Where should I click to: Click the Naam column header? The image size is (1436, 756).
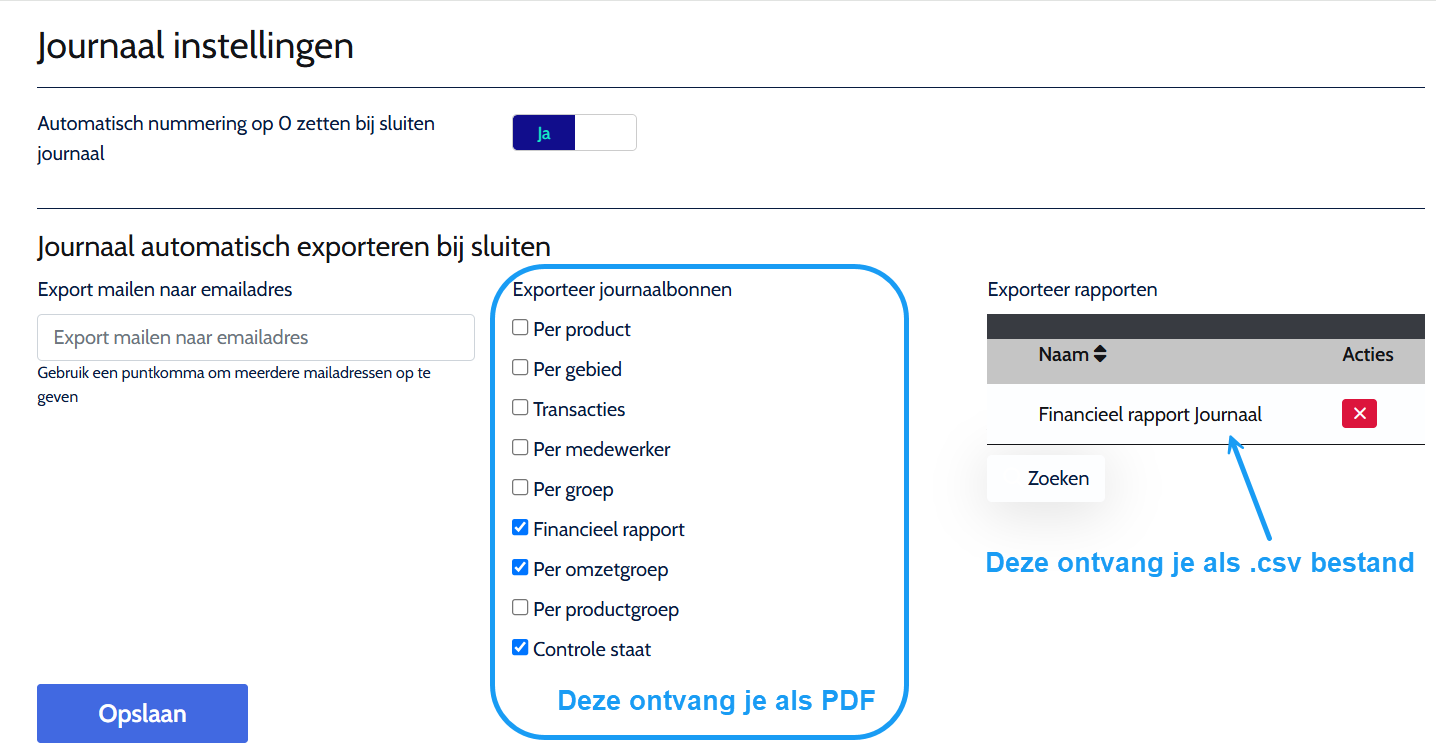(1063, 354)
